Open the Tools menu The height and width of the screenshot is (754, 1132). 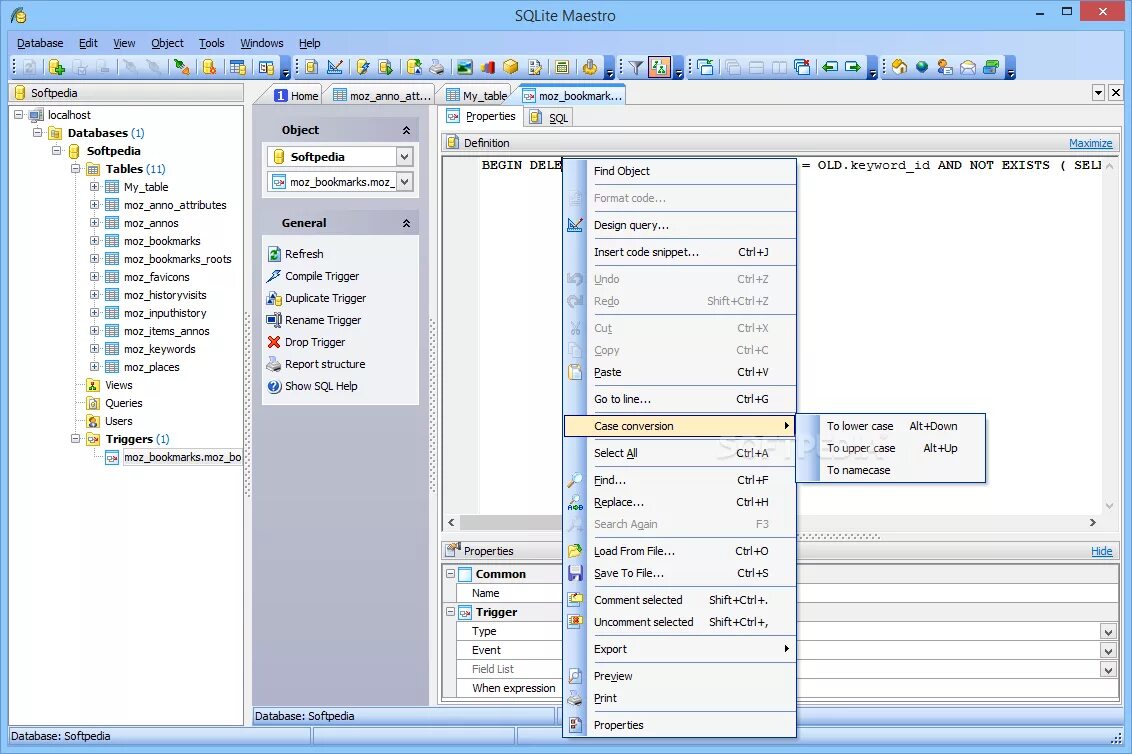point(212,43)
